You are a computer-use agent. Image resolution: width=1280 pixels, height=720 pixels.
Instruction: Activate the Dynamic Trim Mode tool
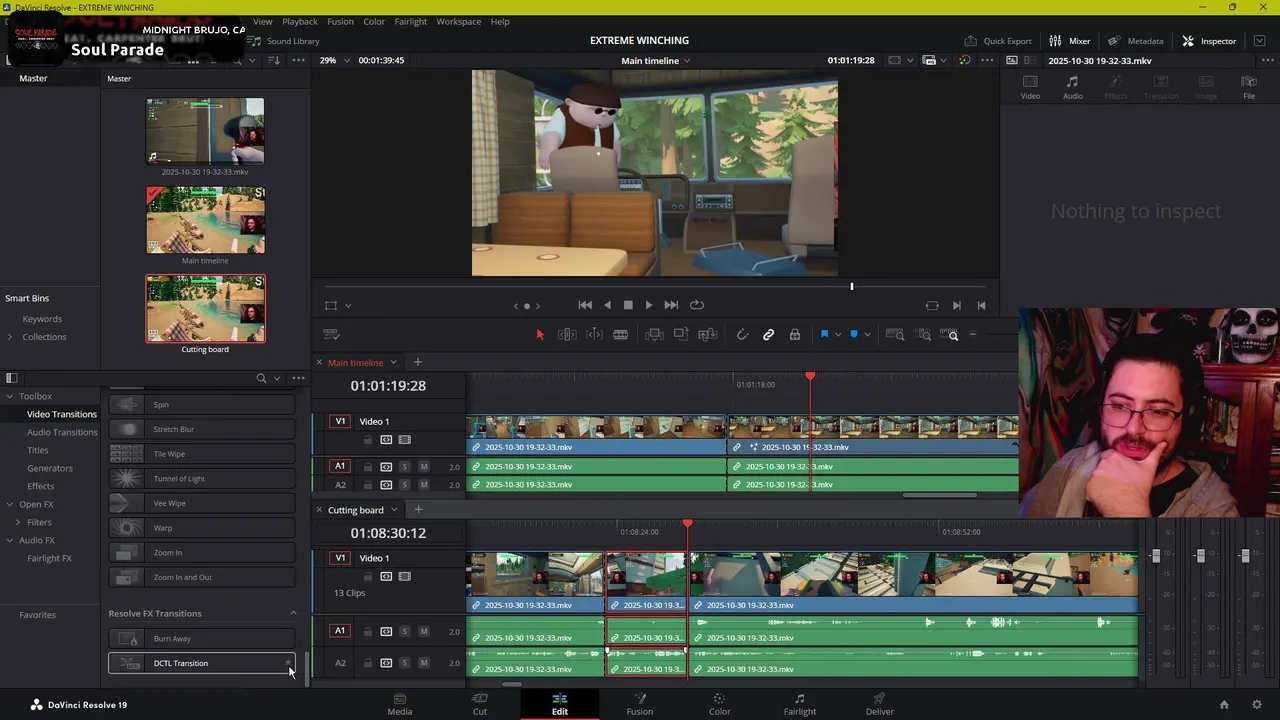(594, 335)
